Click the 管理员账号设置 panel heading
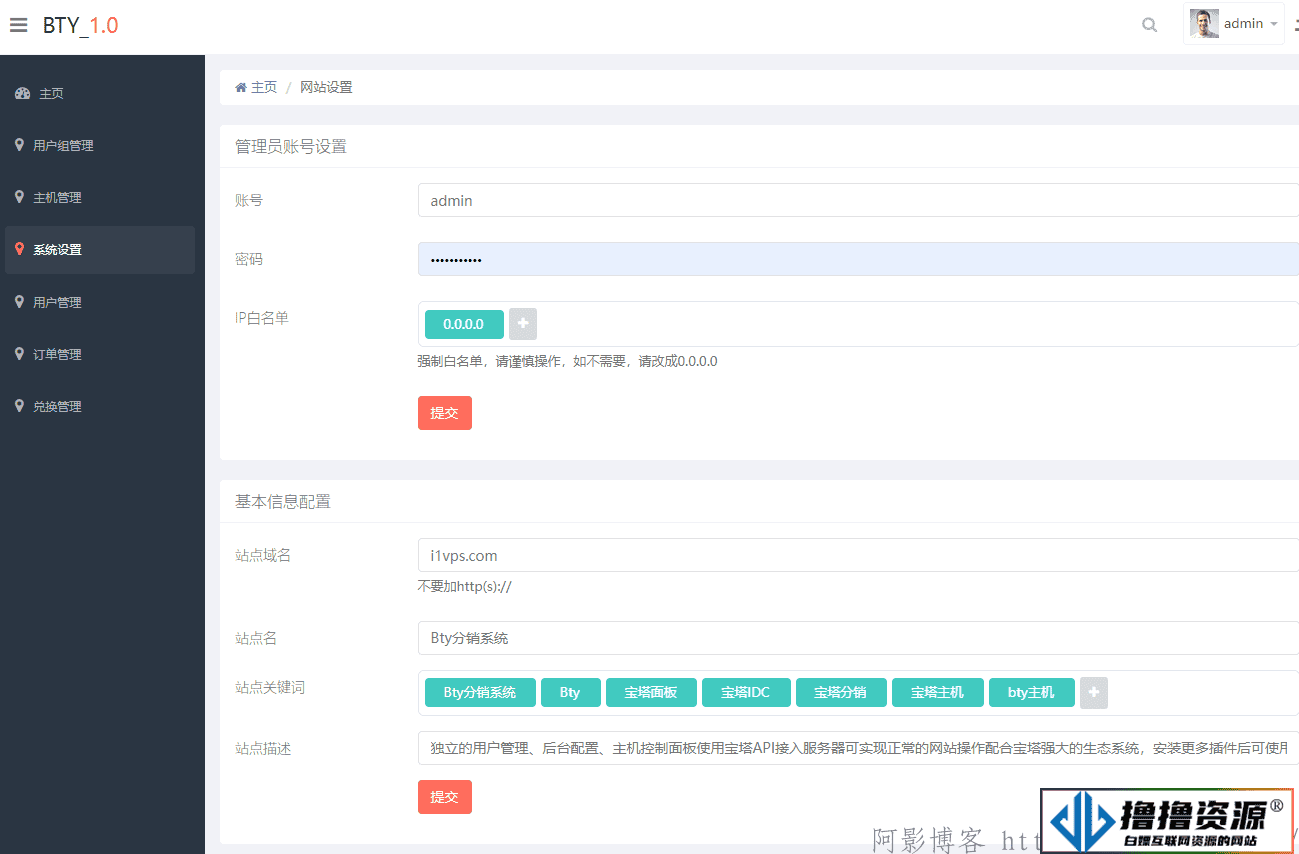 (291, 146)
